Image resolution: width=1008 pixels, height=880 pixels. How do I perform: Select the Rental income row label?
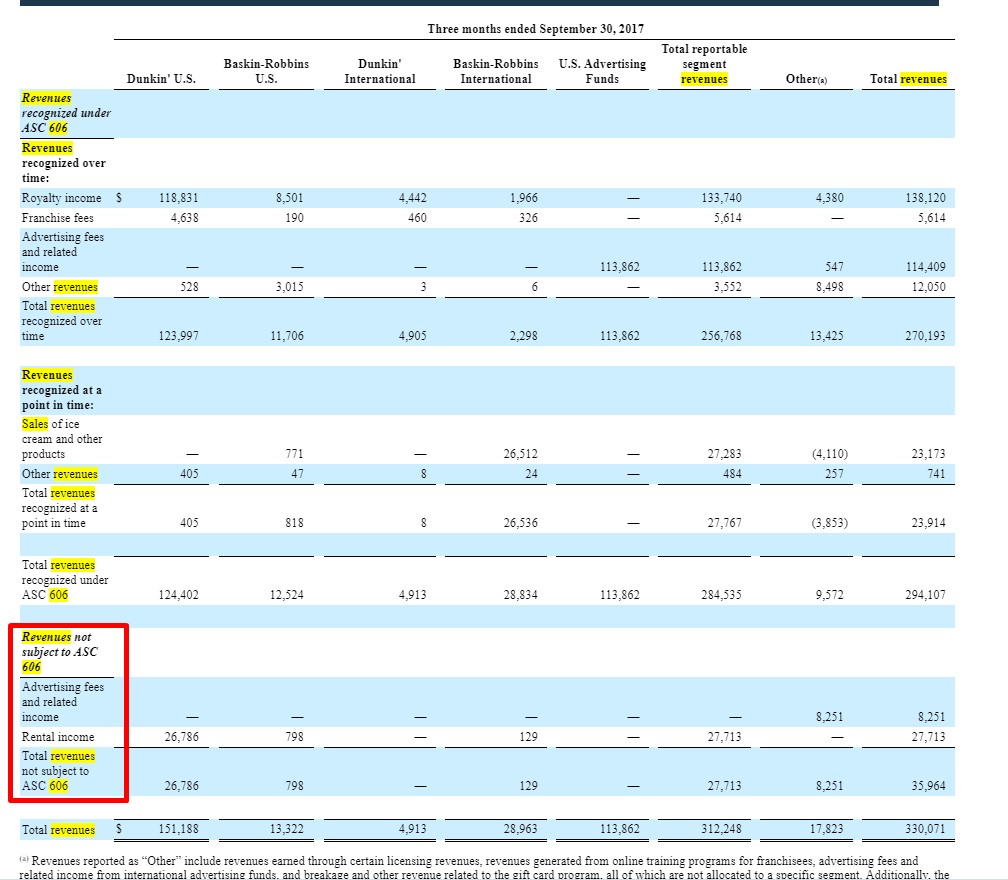pyautogui.click(x=58, y=737)
